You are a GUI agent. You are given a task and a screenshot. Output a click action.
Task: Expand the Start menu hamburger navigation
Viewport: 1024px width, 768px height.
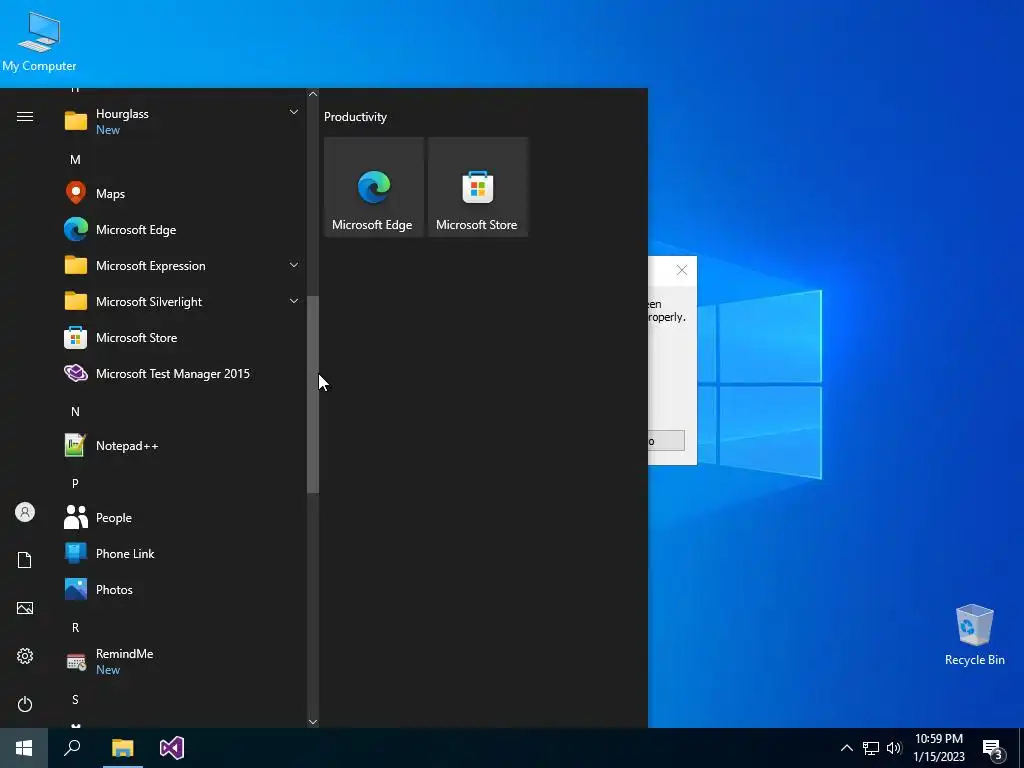tap(25, 117)
